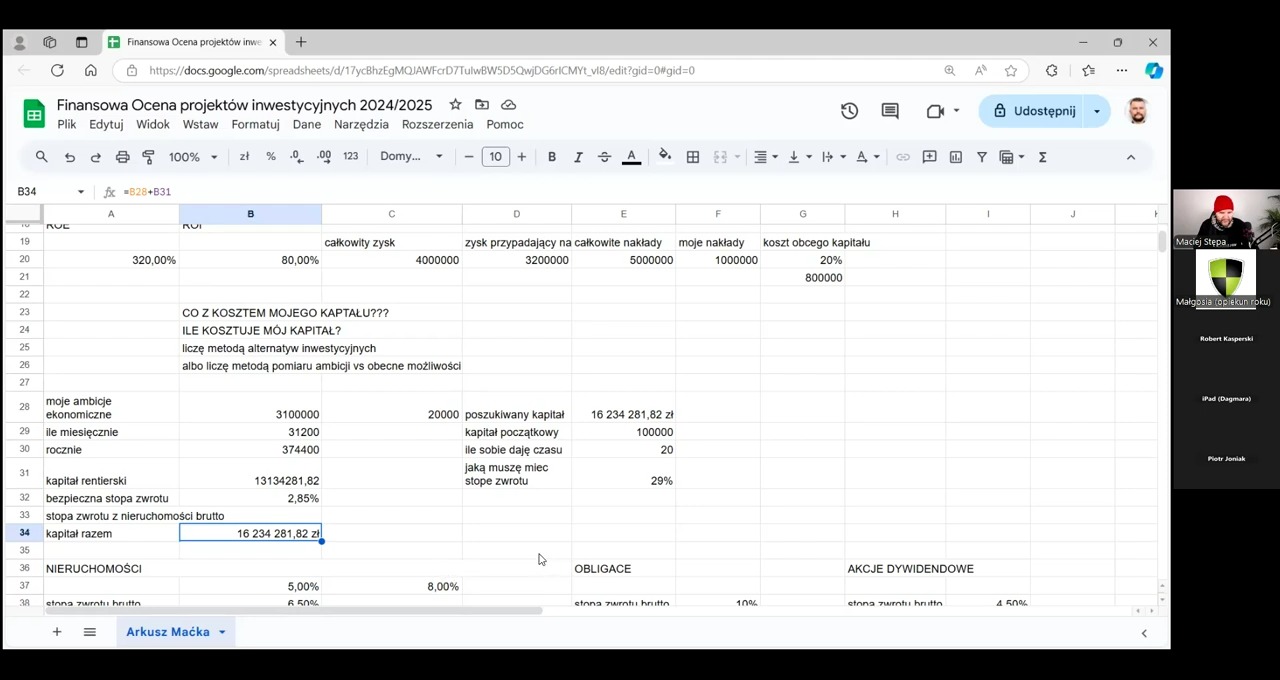
Task: Open the fill color bucket picker
Action: point(665,157)
